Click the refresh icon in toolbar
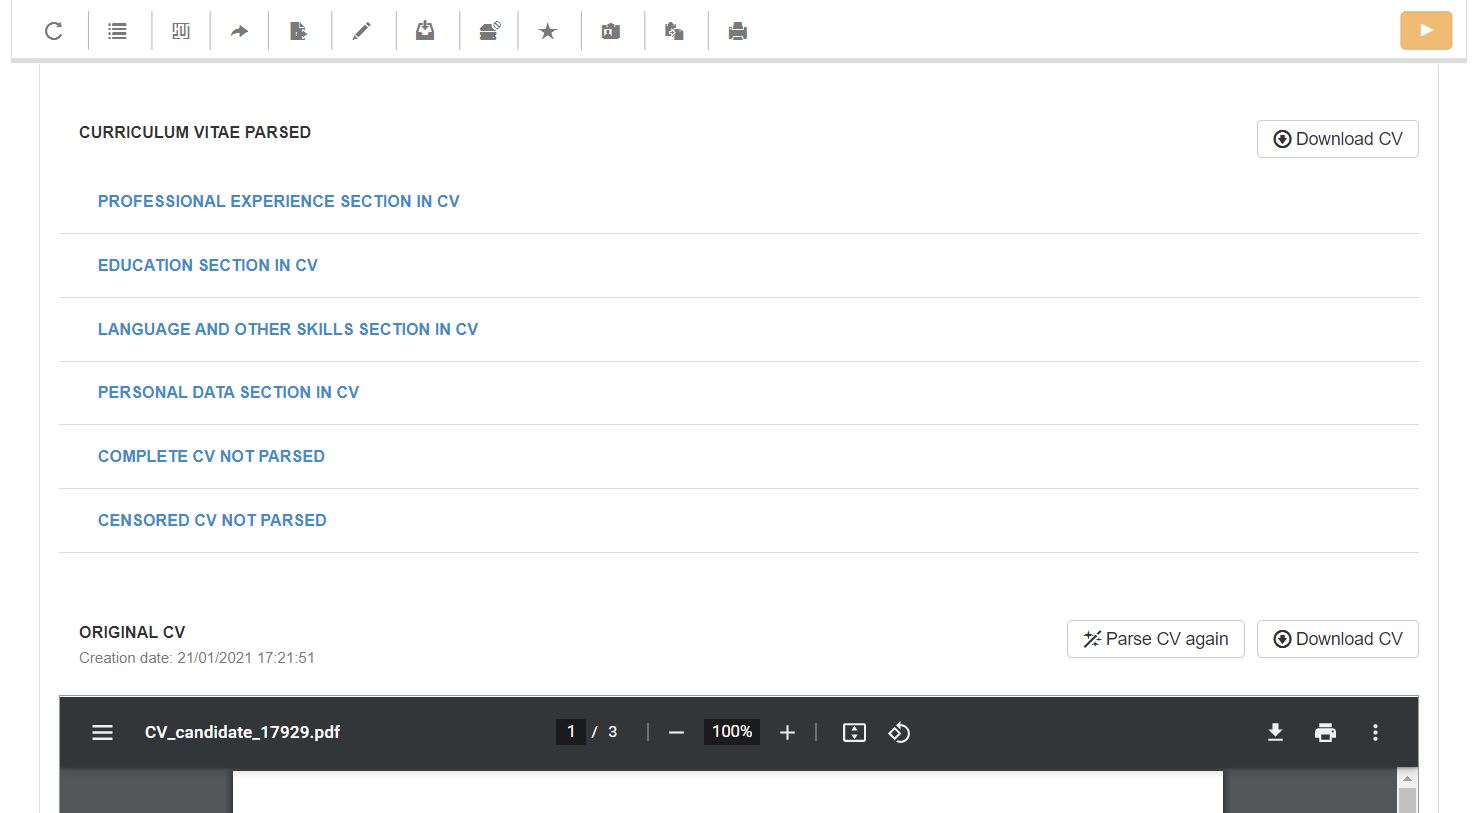 pyautogui.click(x=54, y=31)
